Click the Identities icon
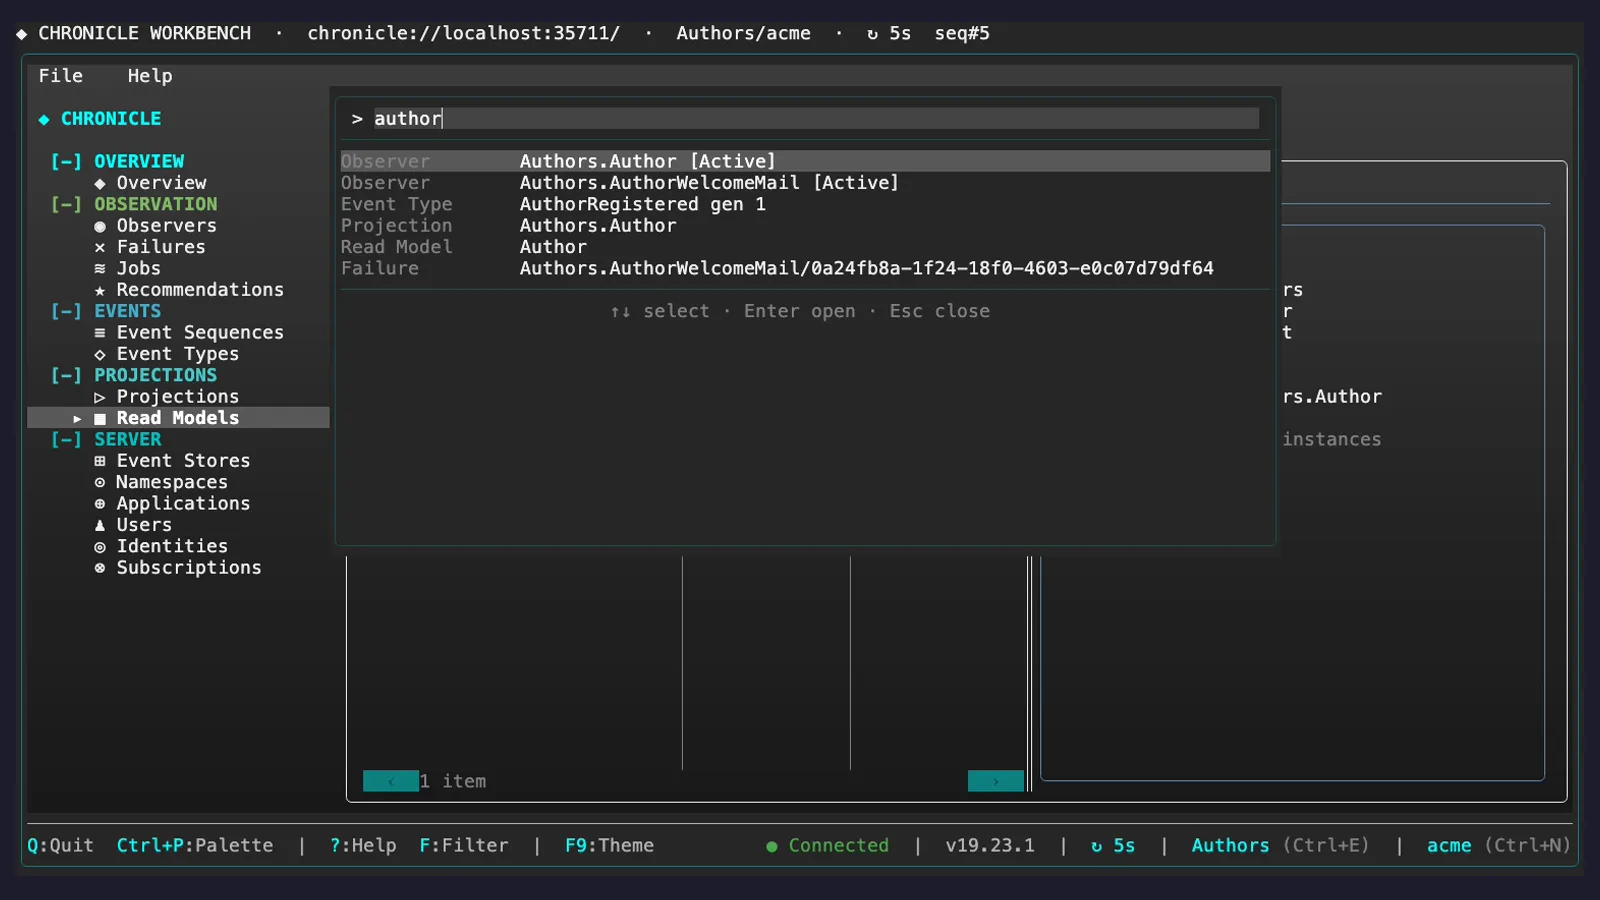1600x900 pixels. (100, 547)
